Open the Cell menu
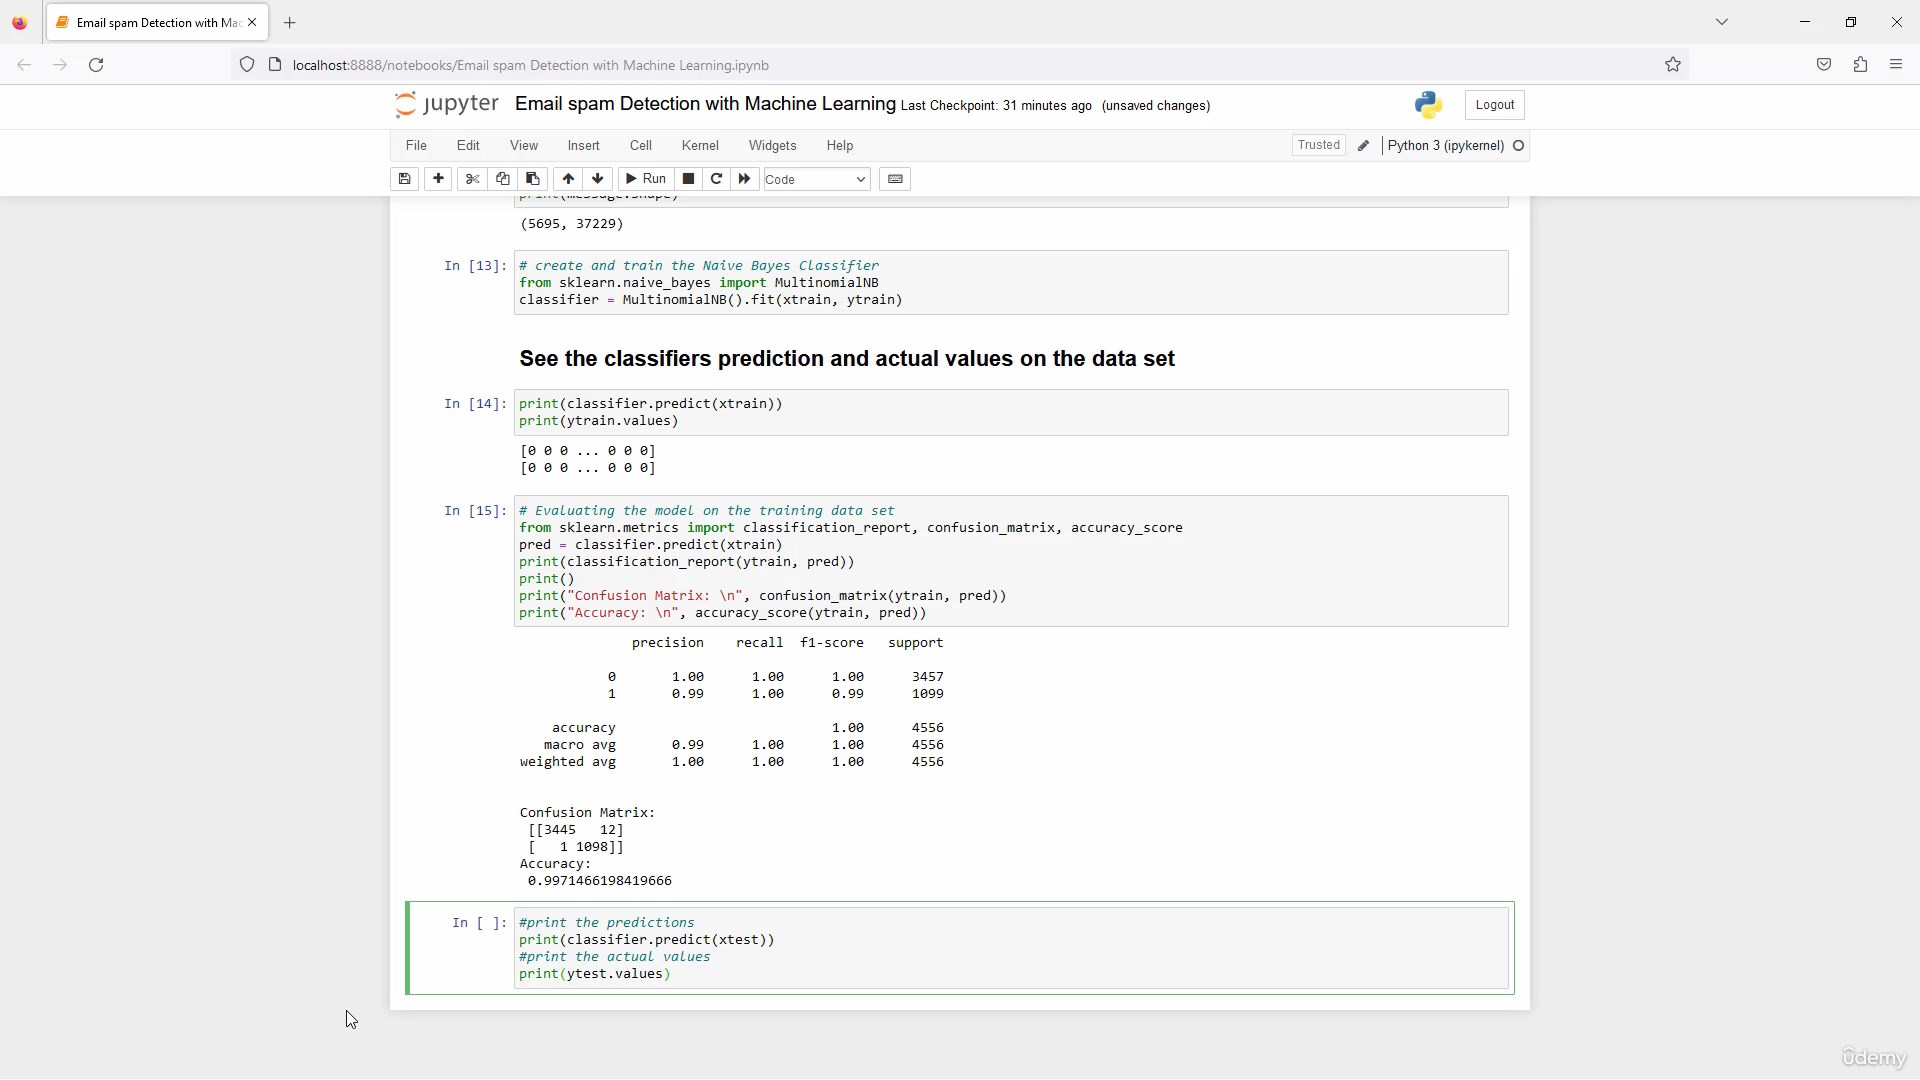Image resolution: width=1920 pixels, height=1080 pixels. [x=640, y=146]
